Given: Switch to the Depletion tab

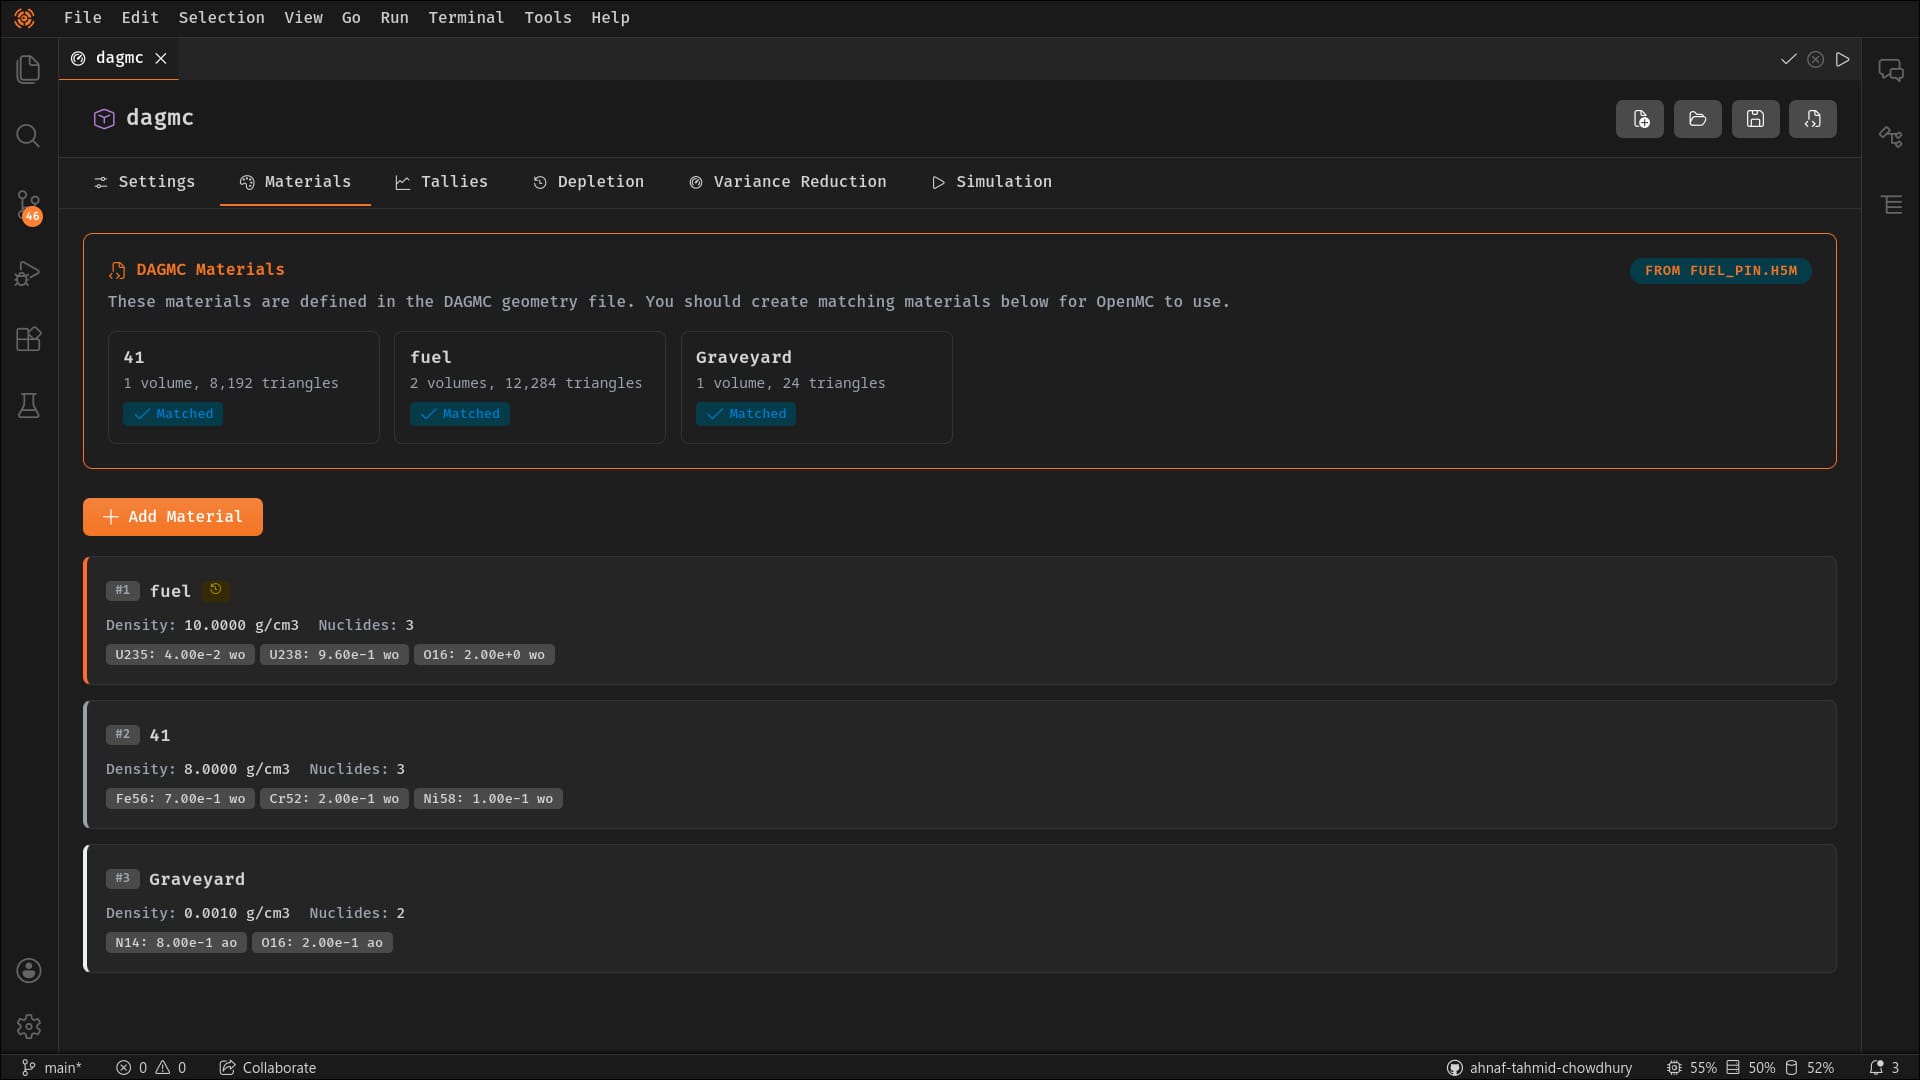Looking at the screenshot, I should tap(588, 182).
